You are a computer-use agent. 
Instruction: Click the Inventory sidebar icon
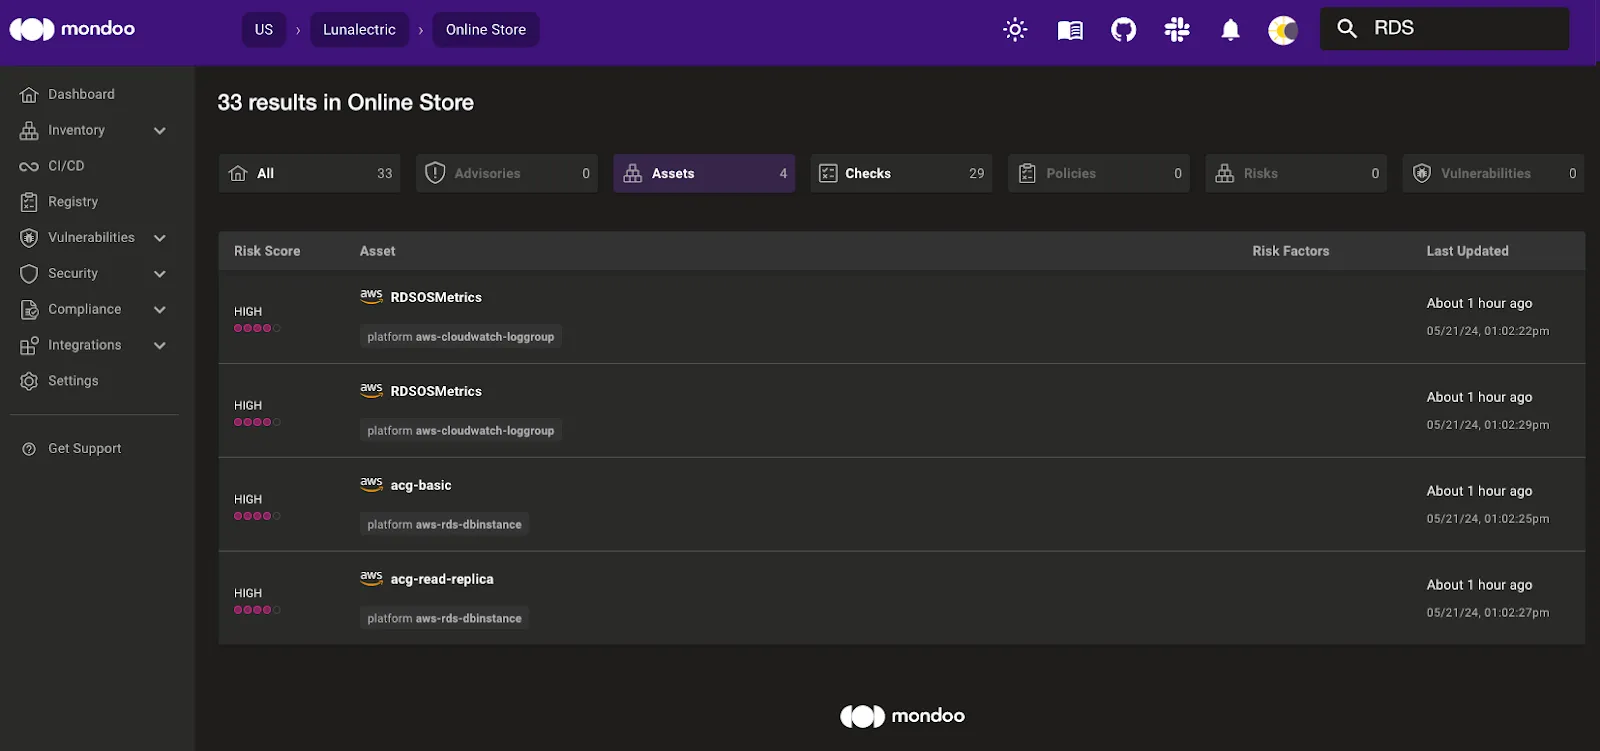[29, 131]
